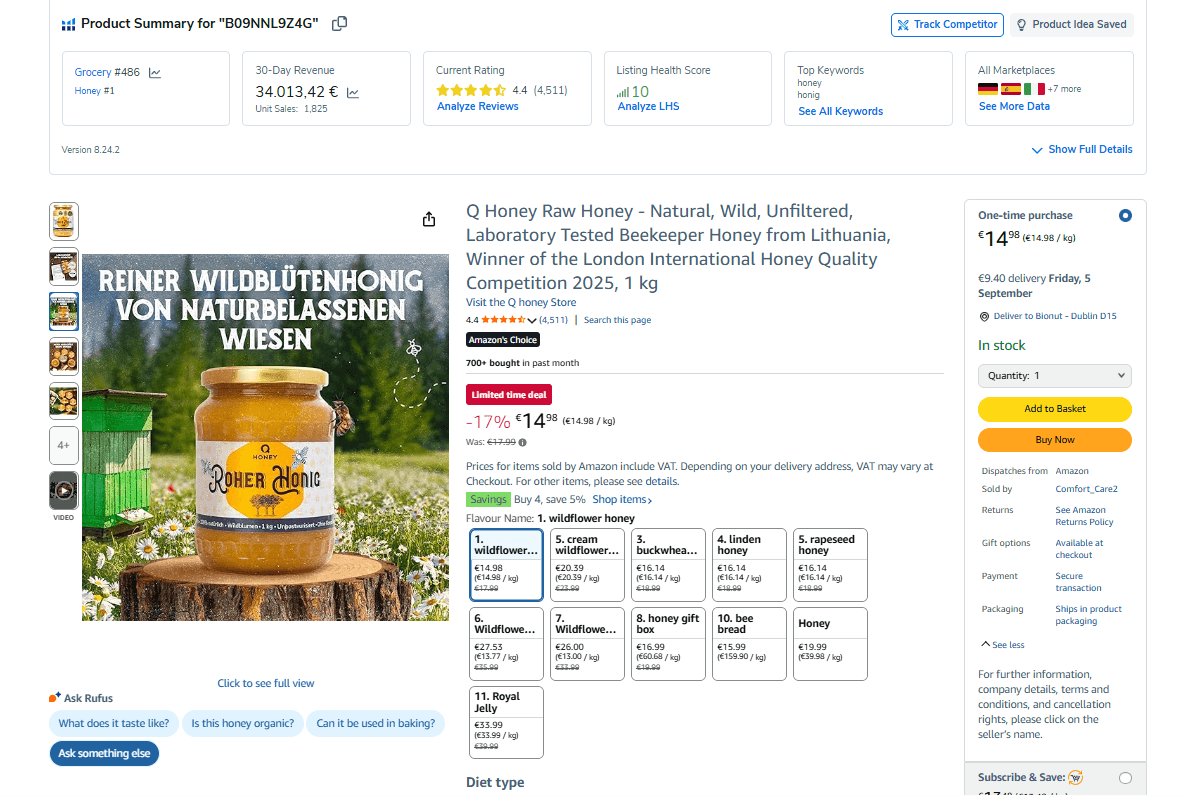Click the main honey jar product image

265,438
